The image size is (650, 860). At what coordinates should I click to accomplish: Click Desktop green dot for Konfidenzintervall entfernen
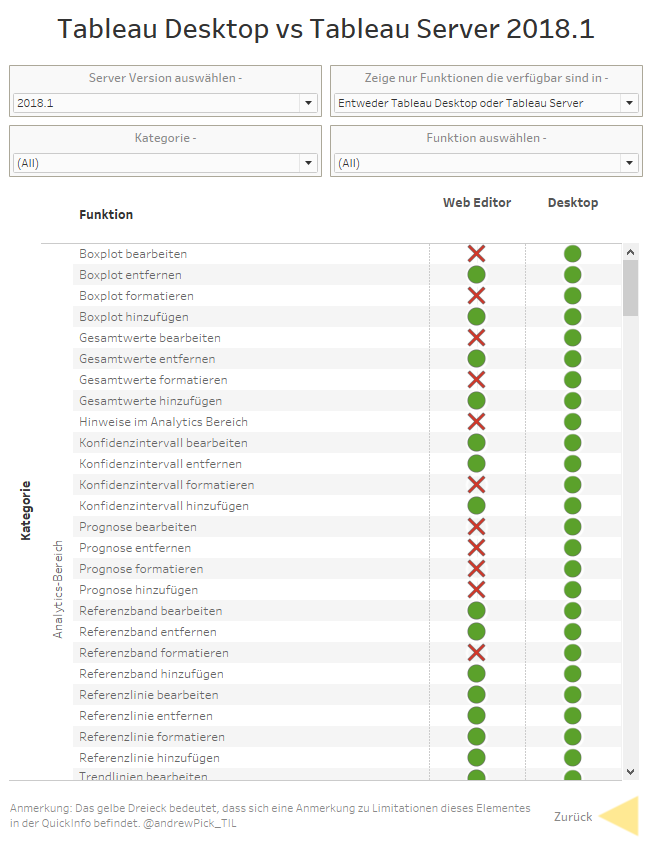pyautogui.click(x=573, y=464)
